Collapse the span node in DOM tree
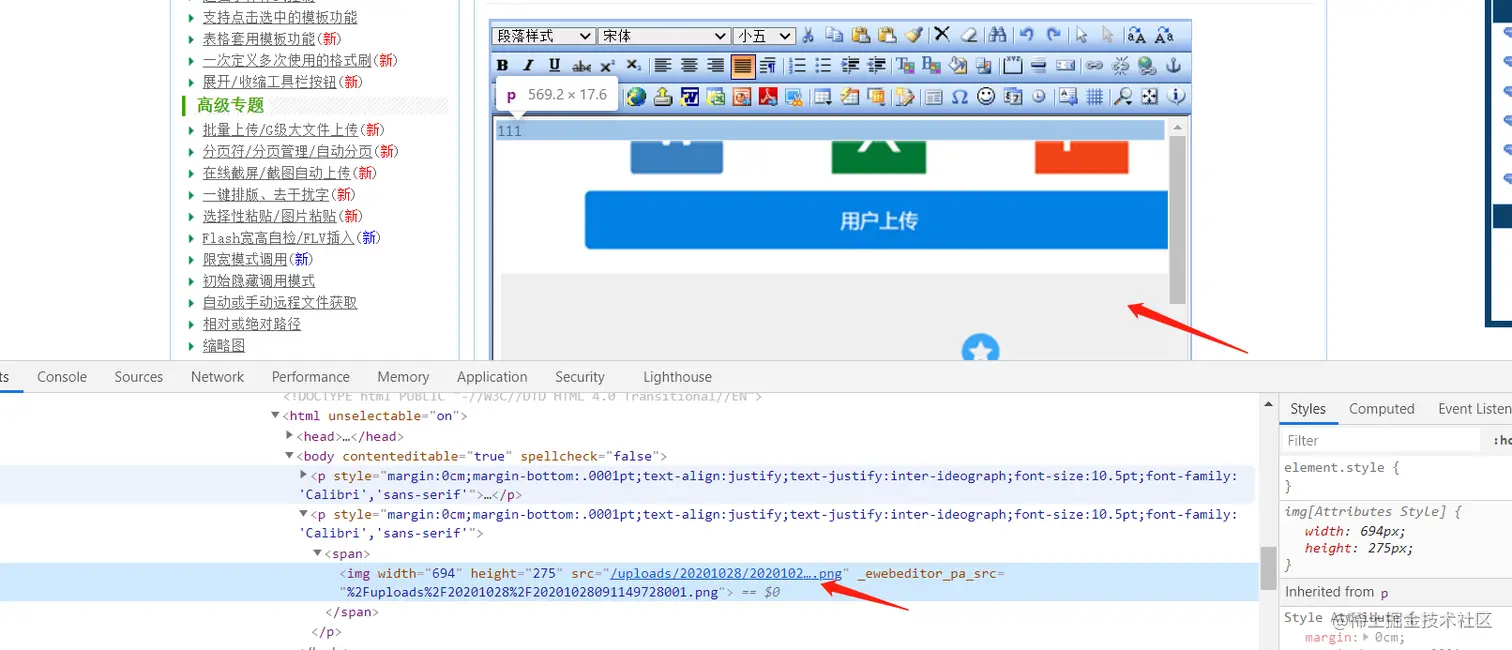This screenshot has width=1512, height=650. point(318,553)
